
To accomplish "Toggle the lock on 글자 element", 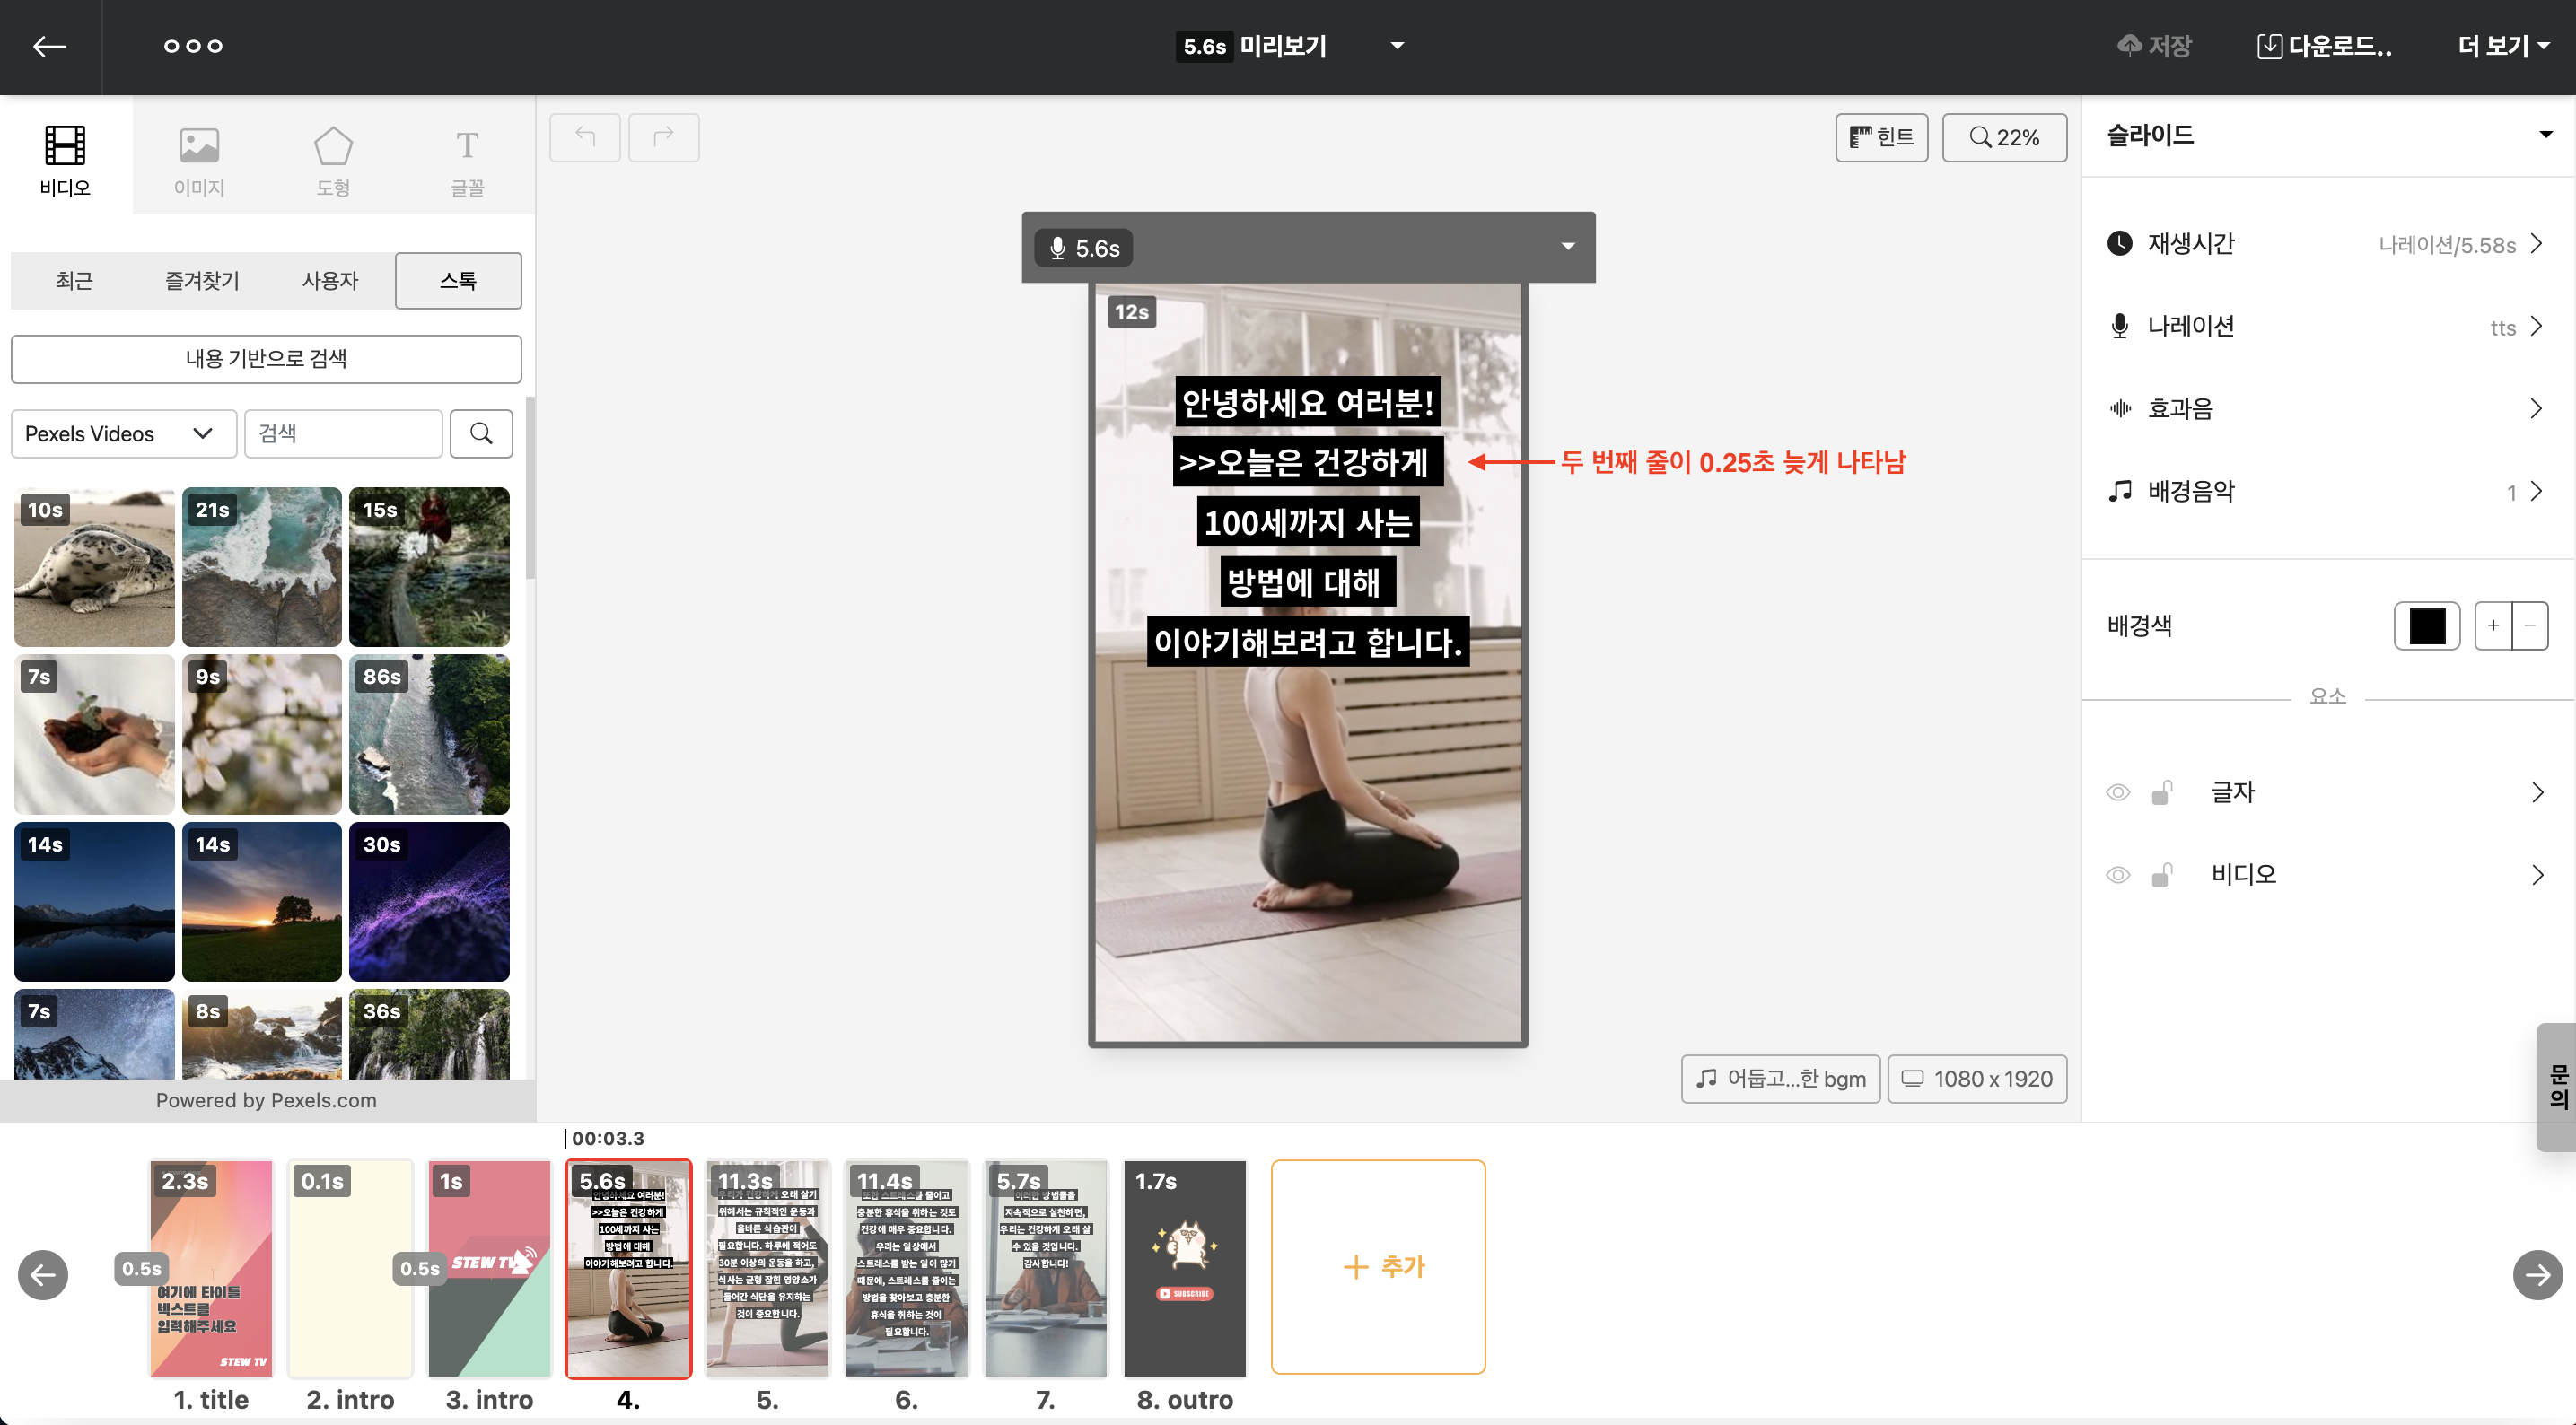I will pyautogui.click(x=2162, y=793).
